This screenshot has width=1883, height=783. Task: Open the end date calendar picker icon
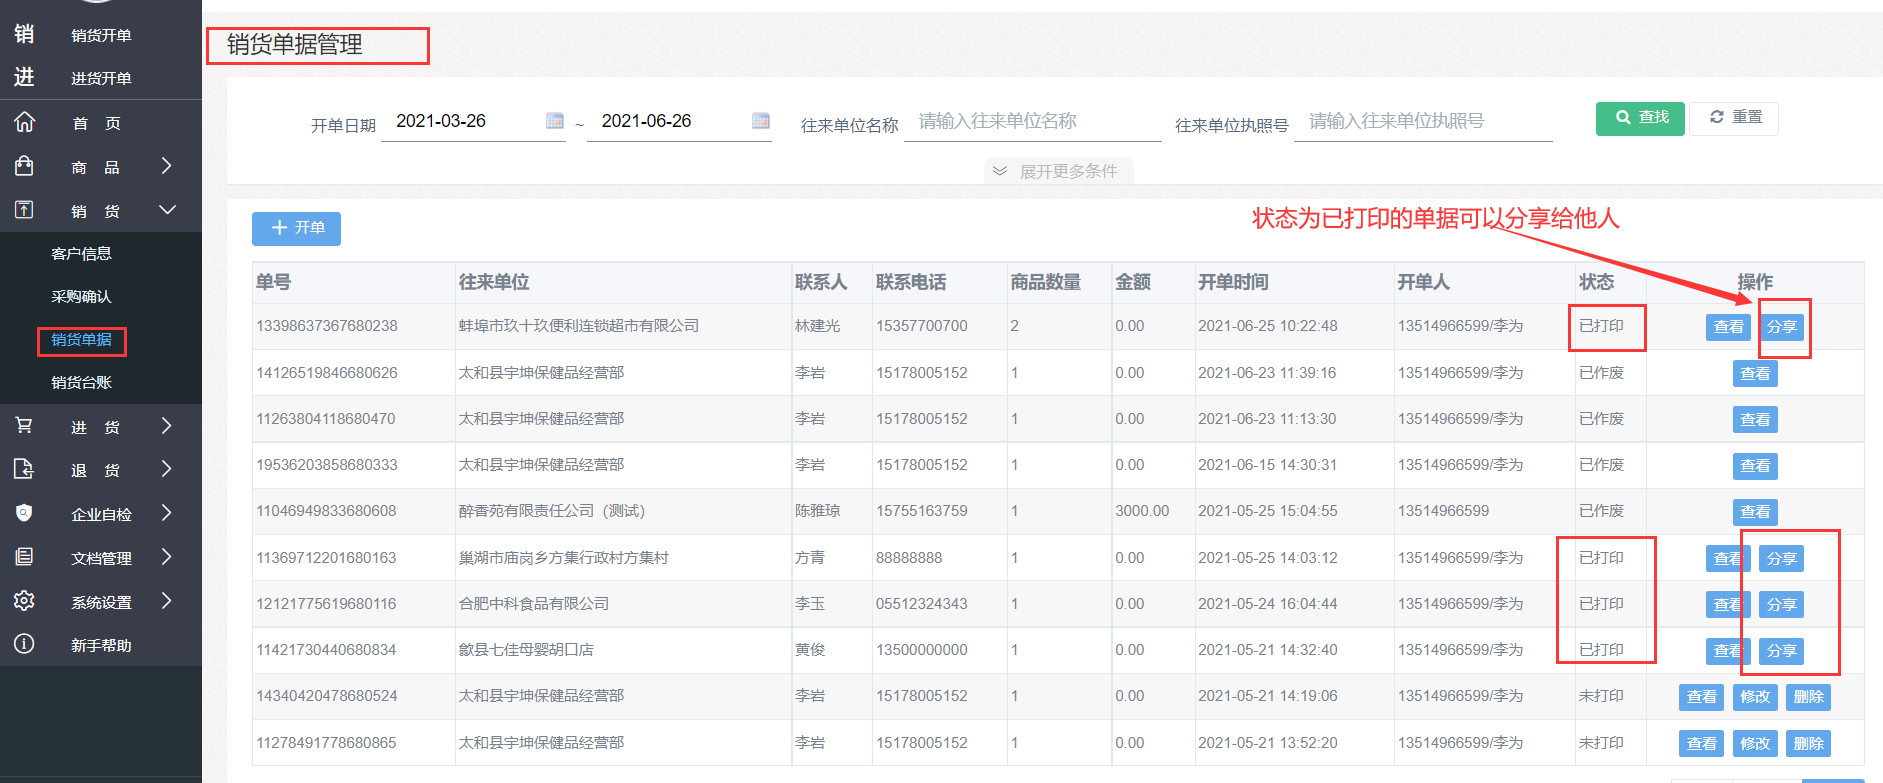761,121
